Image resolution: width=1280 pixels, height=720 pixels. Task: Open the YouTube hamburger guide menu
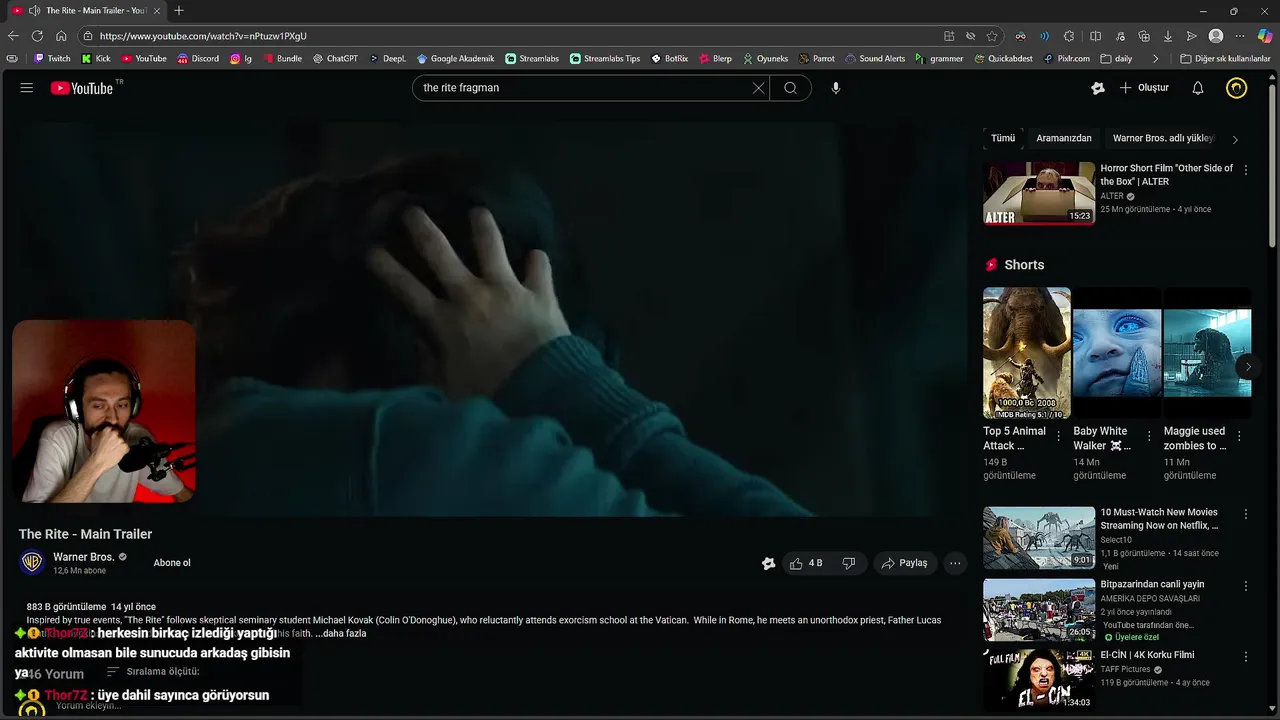(x=27, y=88)
